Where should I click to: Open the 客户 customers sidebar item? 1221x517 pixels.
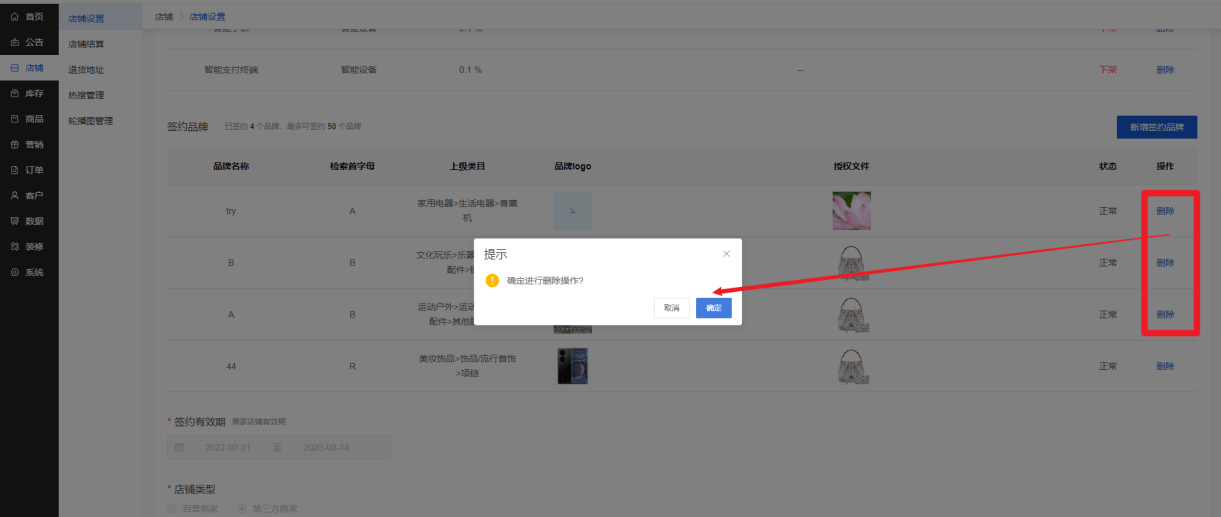[27, 195]
